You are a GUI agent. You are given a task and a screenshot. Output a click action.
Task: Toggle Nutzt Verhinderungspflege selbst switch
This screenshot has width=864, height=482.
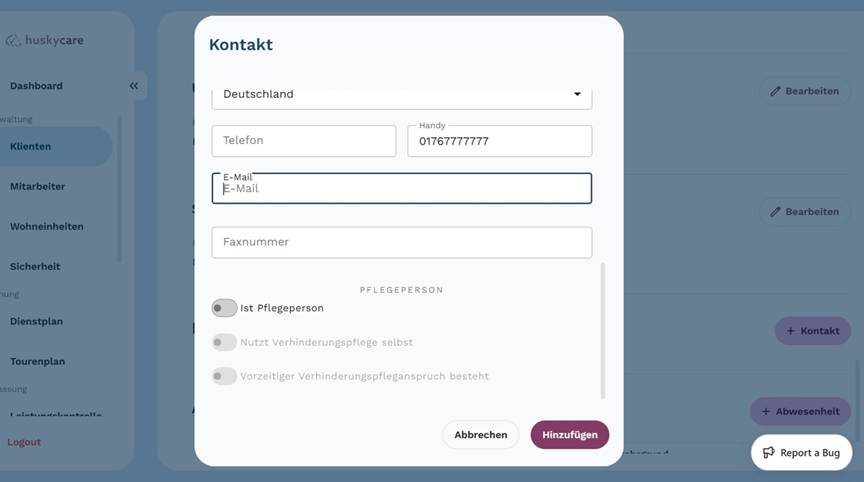tap(224, 342)
